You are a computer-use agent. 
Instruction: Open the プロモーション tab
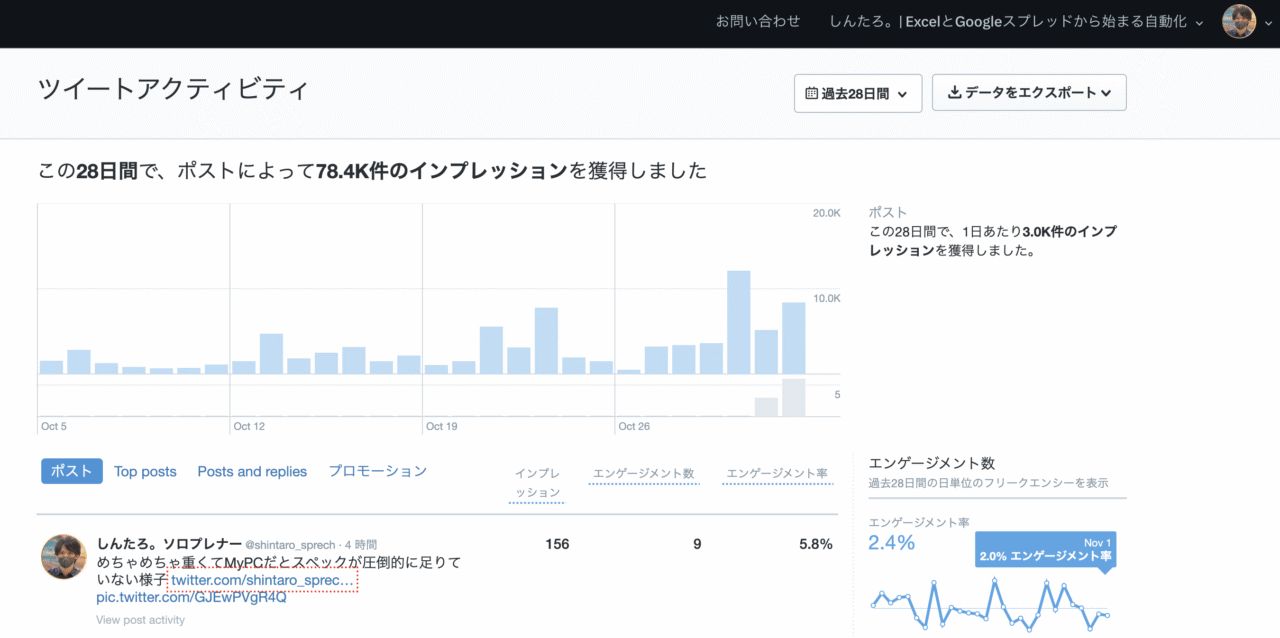(378, 471)
